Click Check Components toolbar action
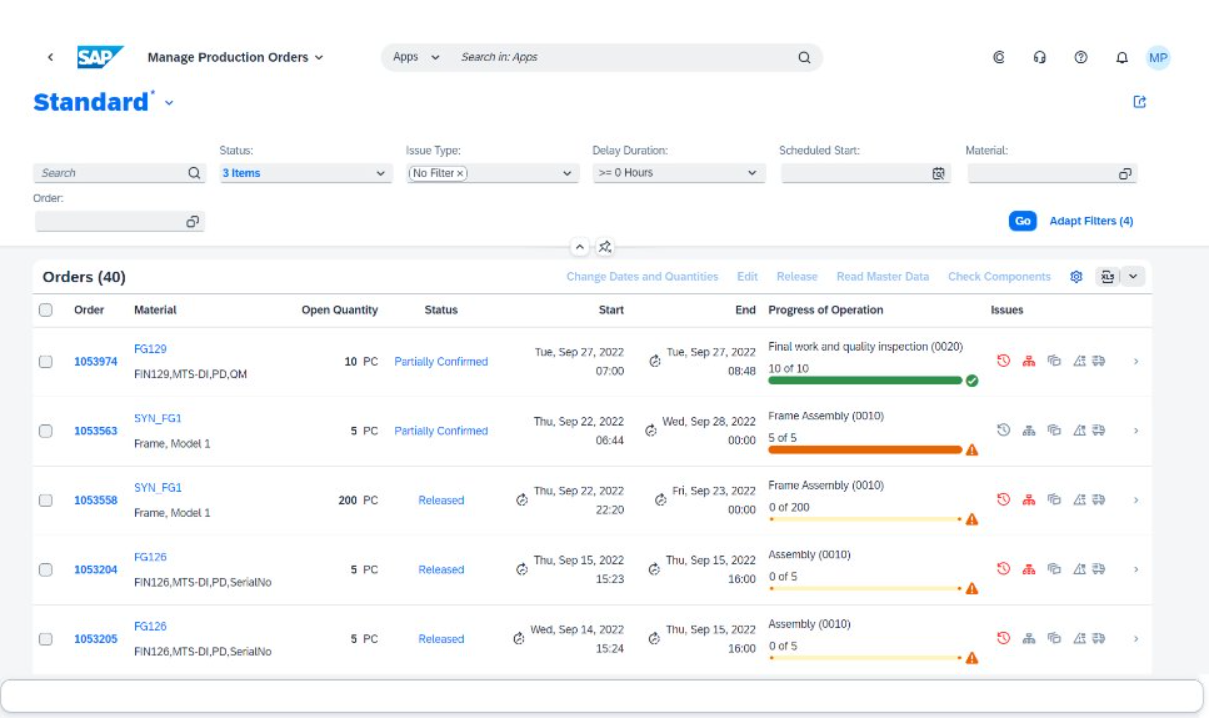The image size is (1213, 721). pyautogui.click(x=999, y=277)
